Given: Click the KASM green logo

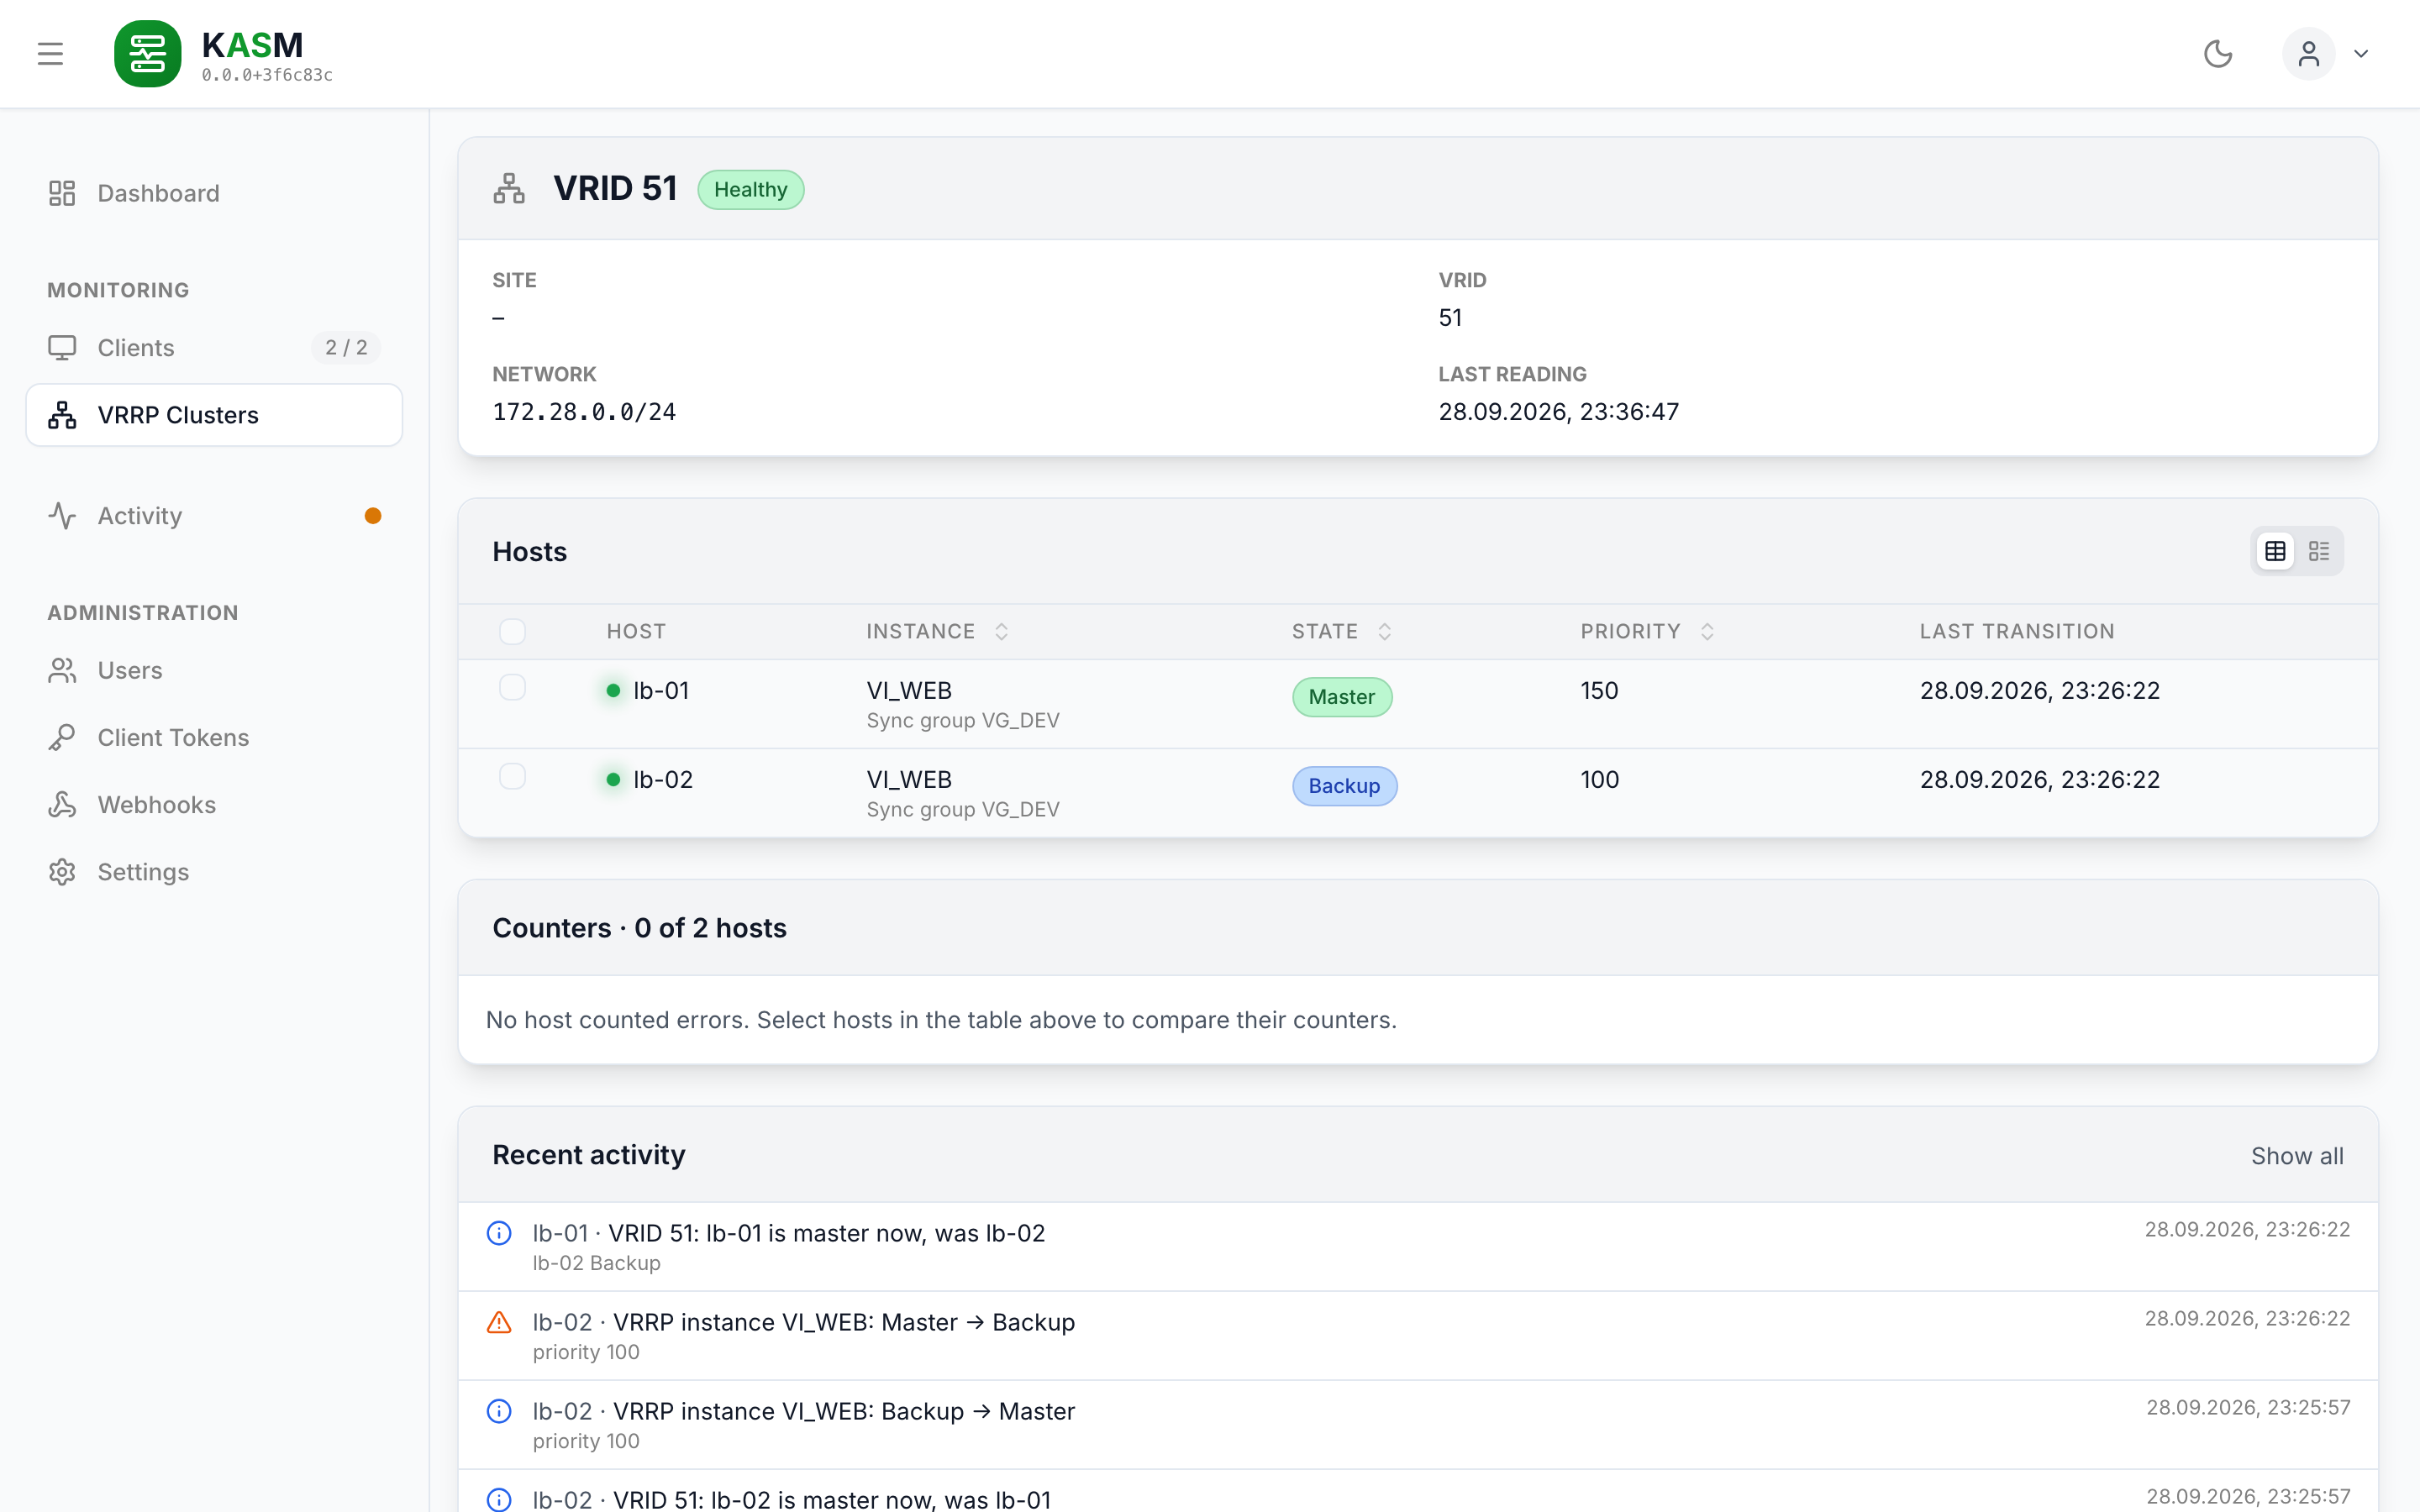Looking at the screenshot, I should (x=148, y=54).
